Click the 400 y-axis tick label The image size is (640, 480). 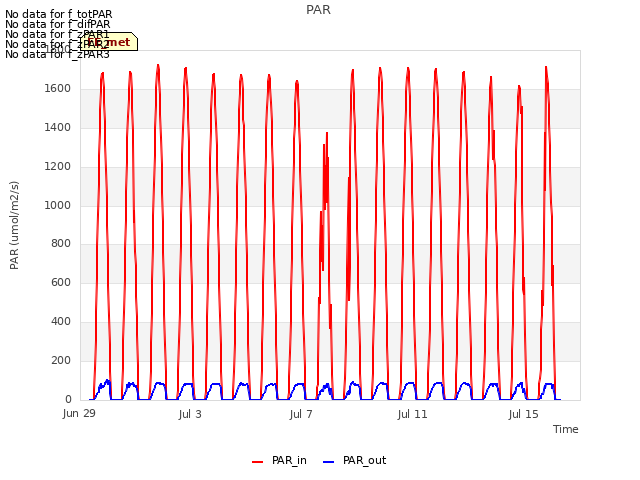pos(61,322)
